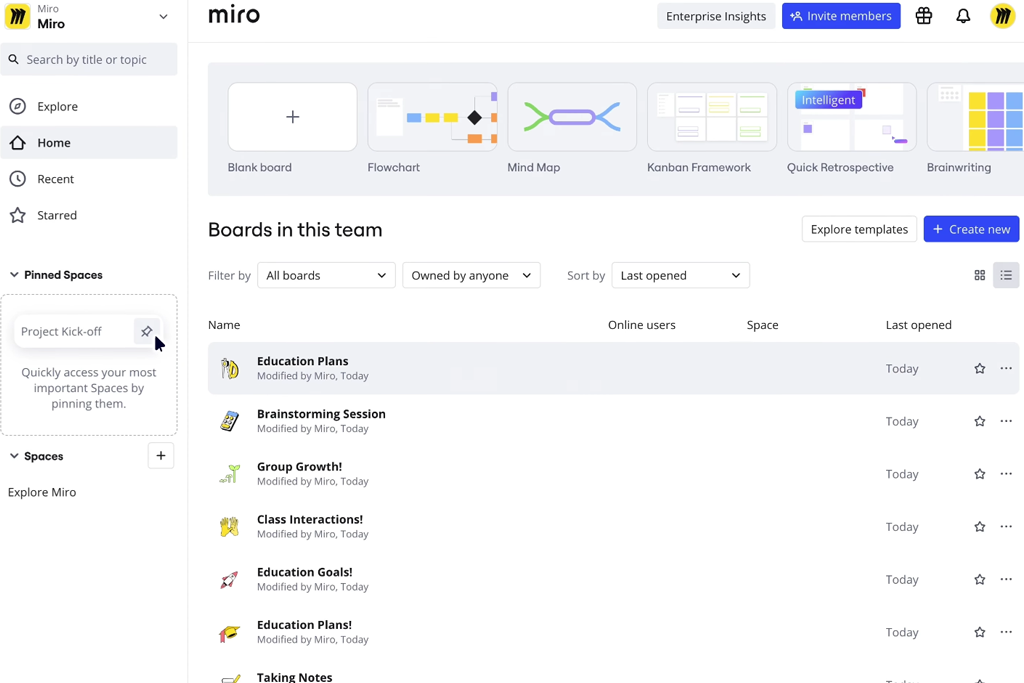Choose the Kanban Framework template
The width and height of the screenshot is (1024, 683).
[x=712, y=117]
